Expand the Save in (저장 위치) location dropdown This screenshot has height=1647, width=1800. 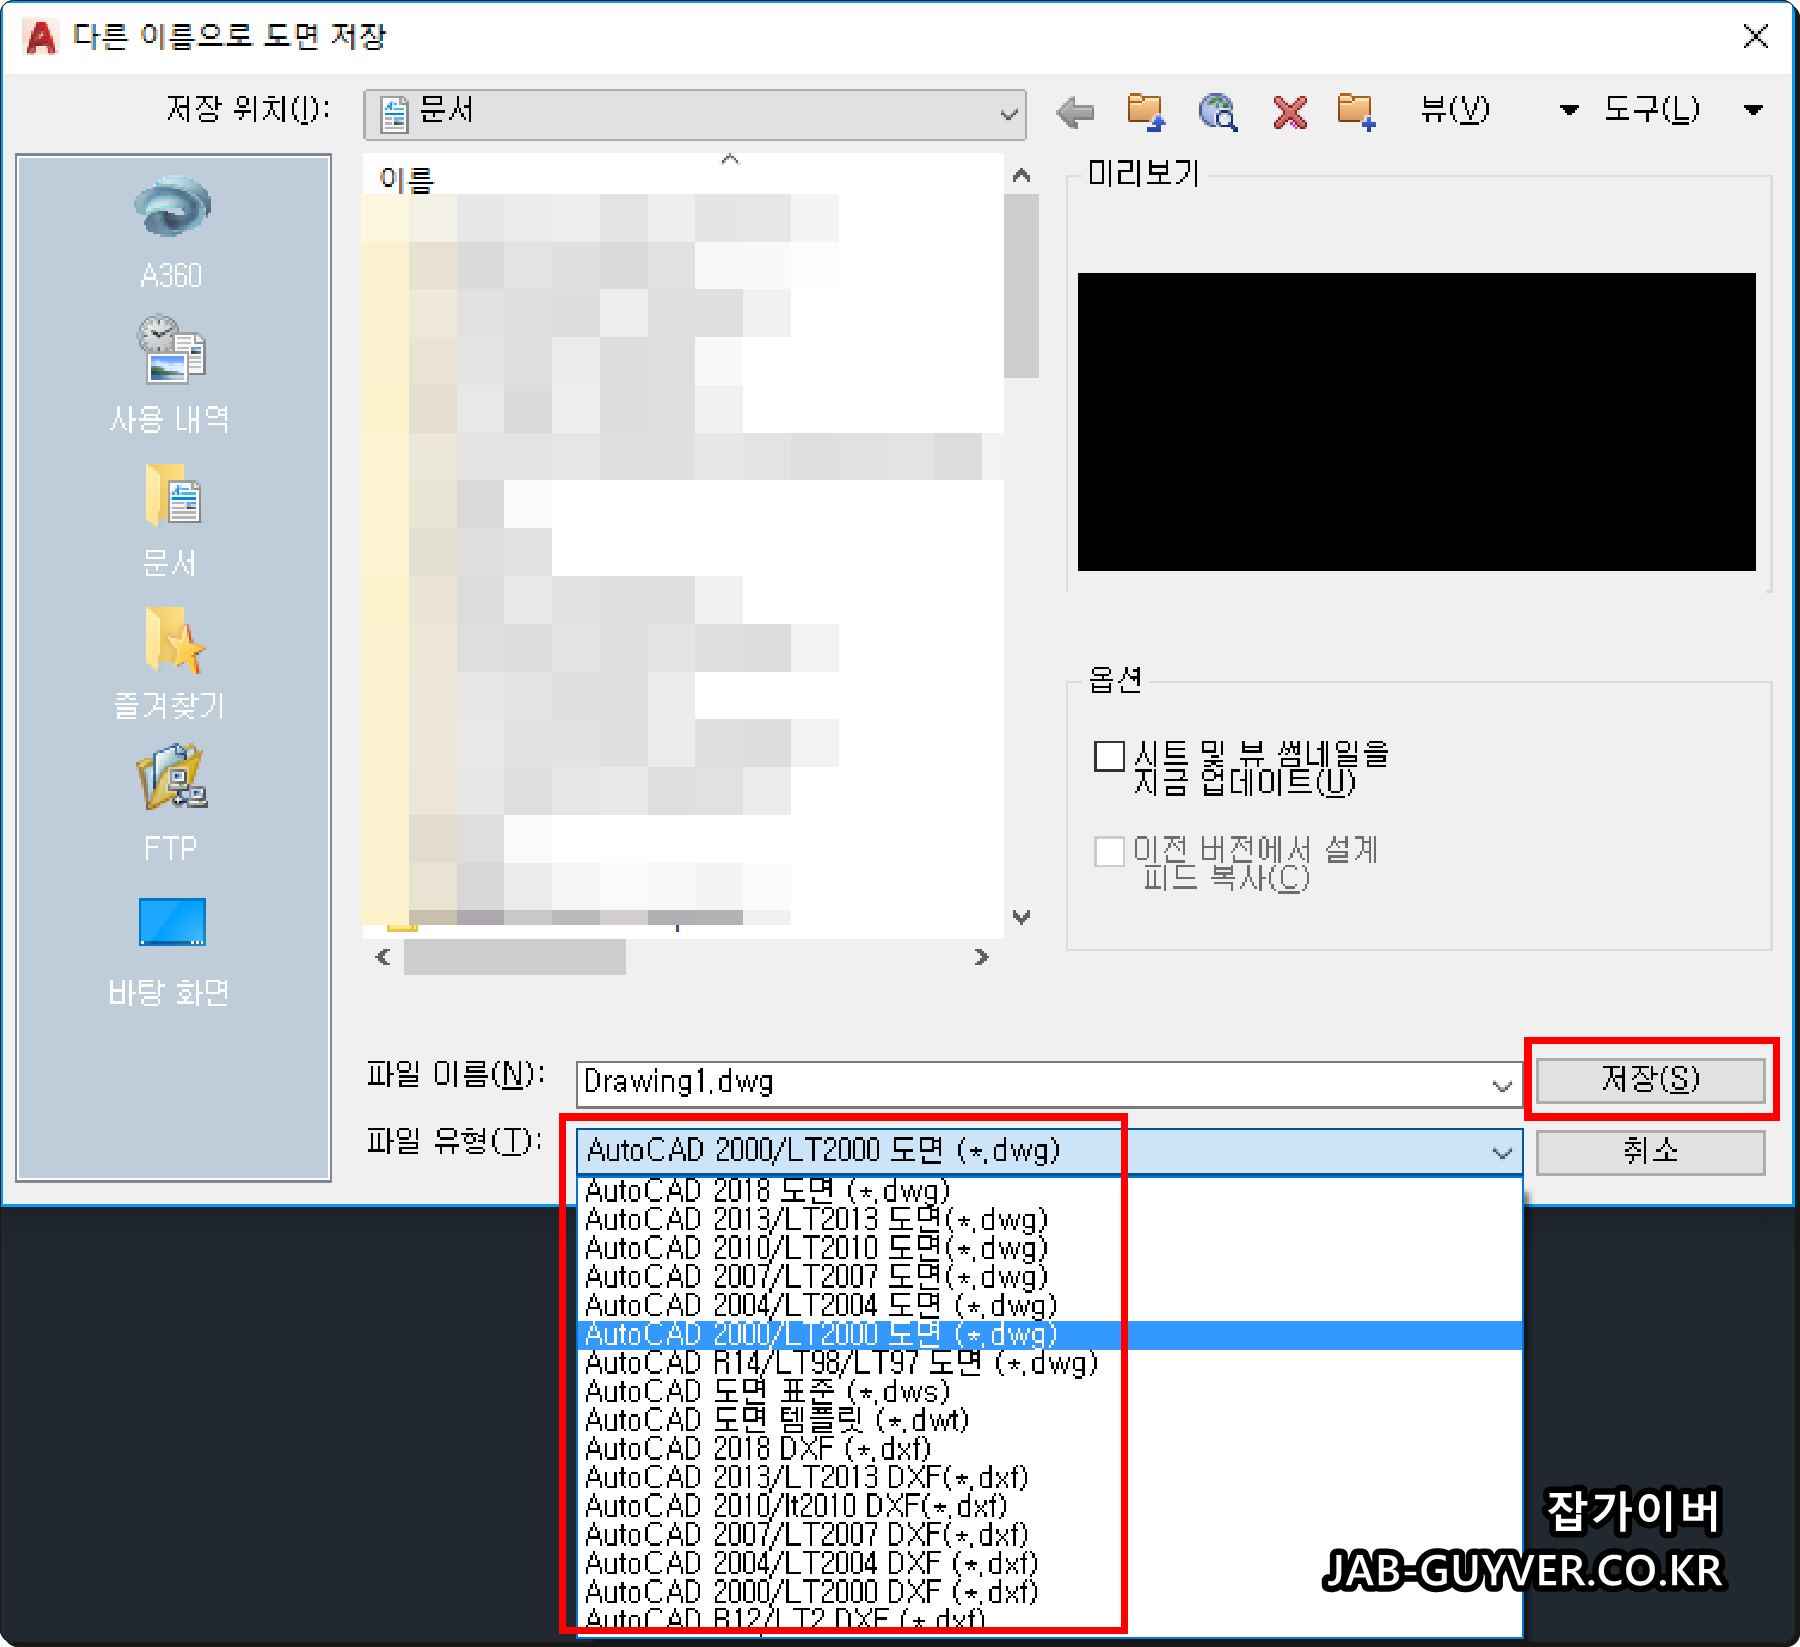coord(1009,114)
